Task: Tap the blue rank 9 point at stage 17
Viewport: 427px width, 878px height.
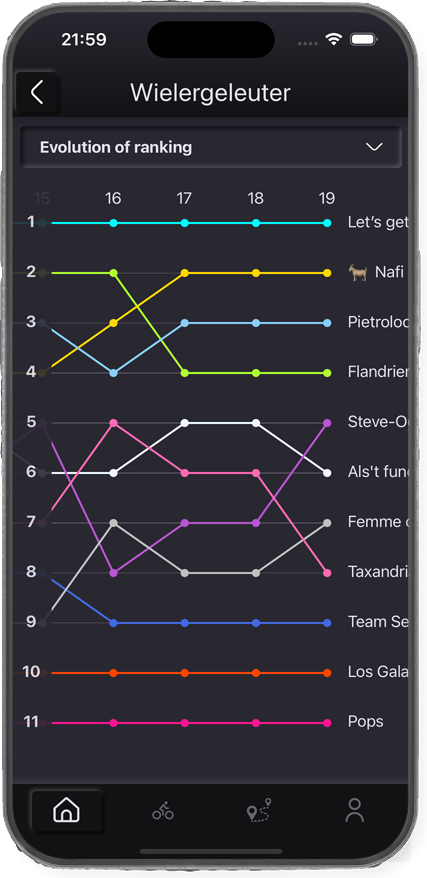Action: [x=185, y=623]
